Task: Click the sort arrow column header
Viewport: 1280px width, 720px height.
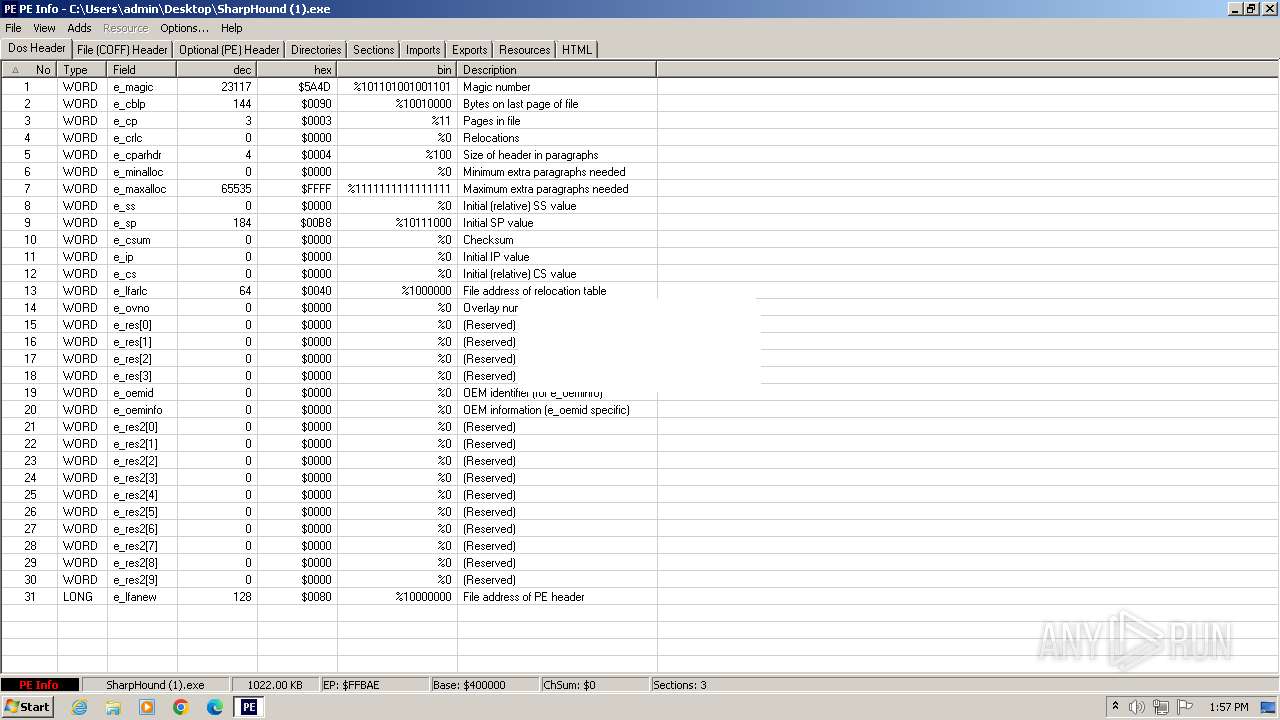Action: [x=15, y=70]
